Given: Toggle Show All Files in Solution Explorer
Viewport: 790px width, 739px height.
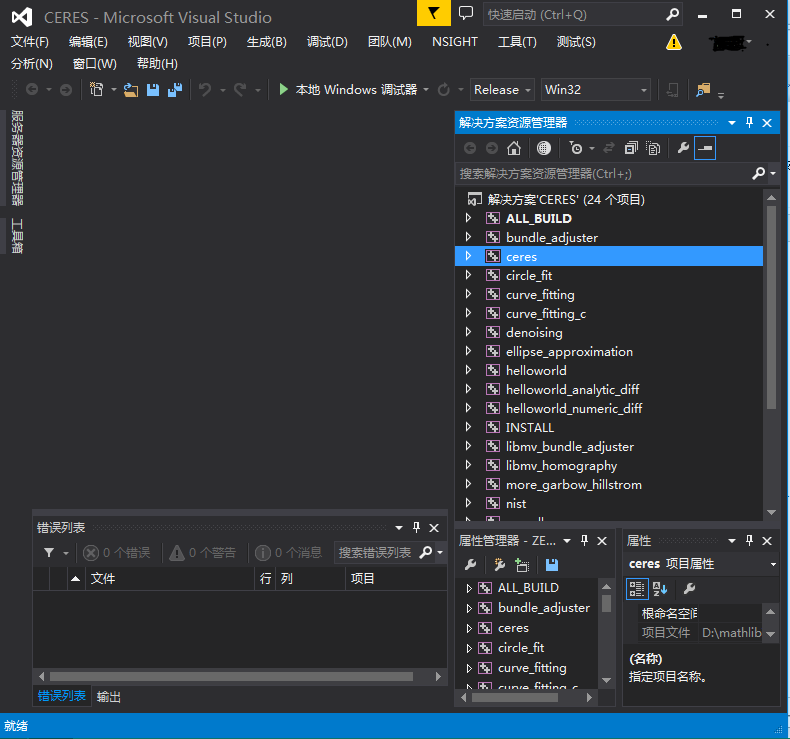Looking at the screenshot, I should [x=653, y=148].
